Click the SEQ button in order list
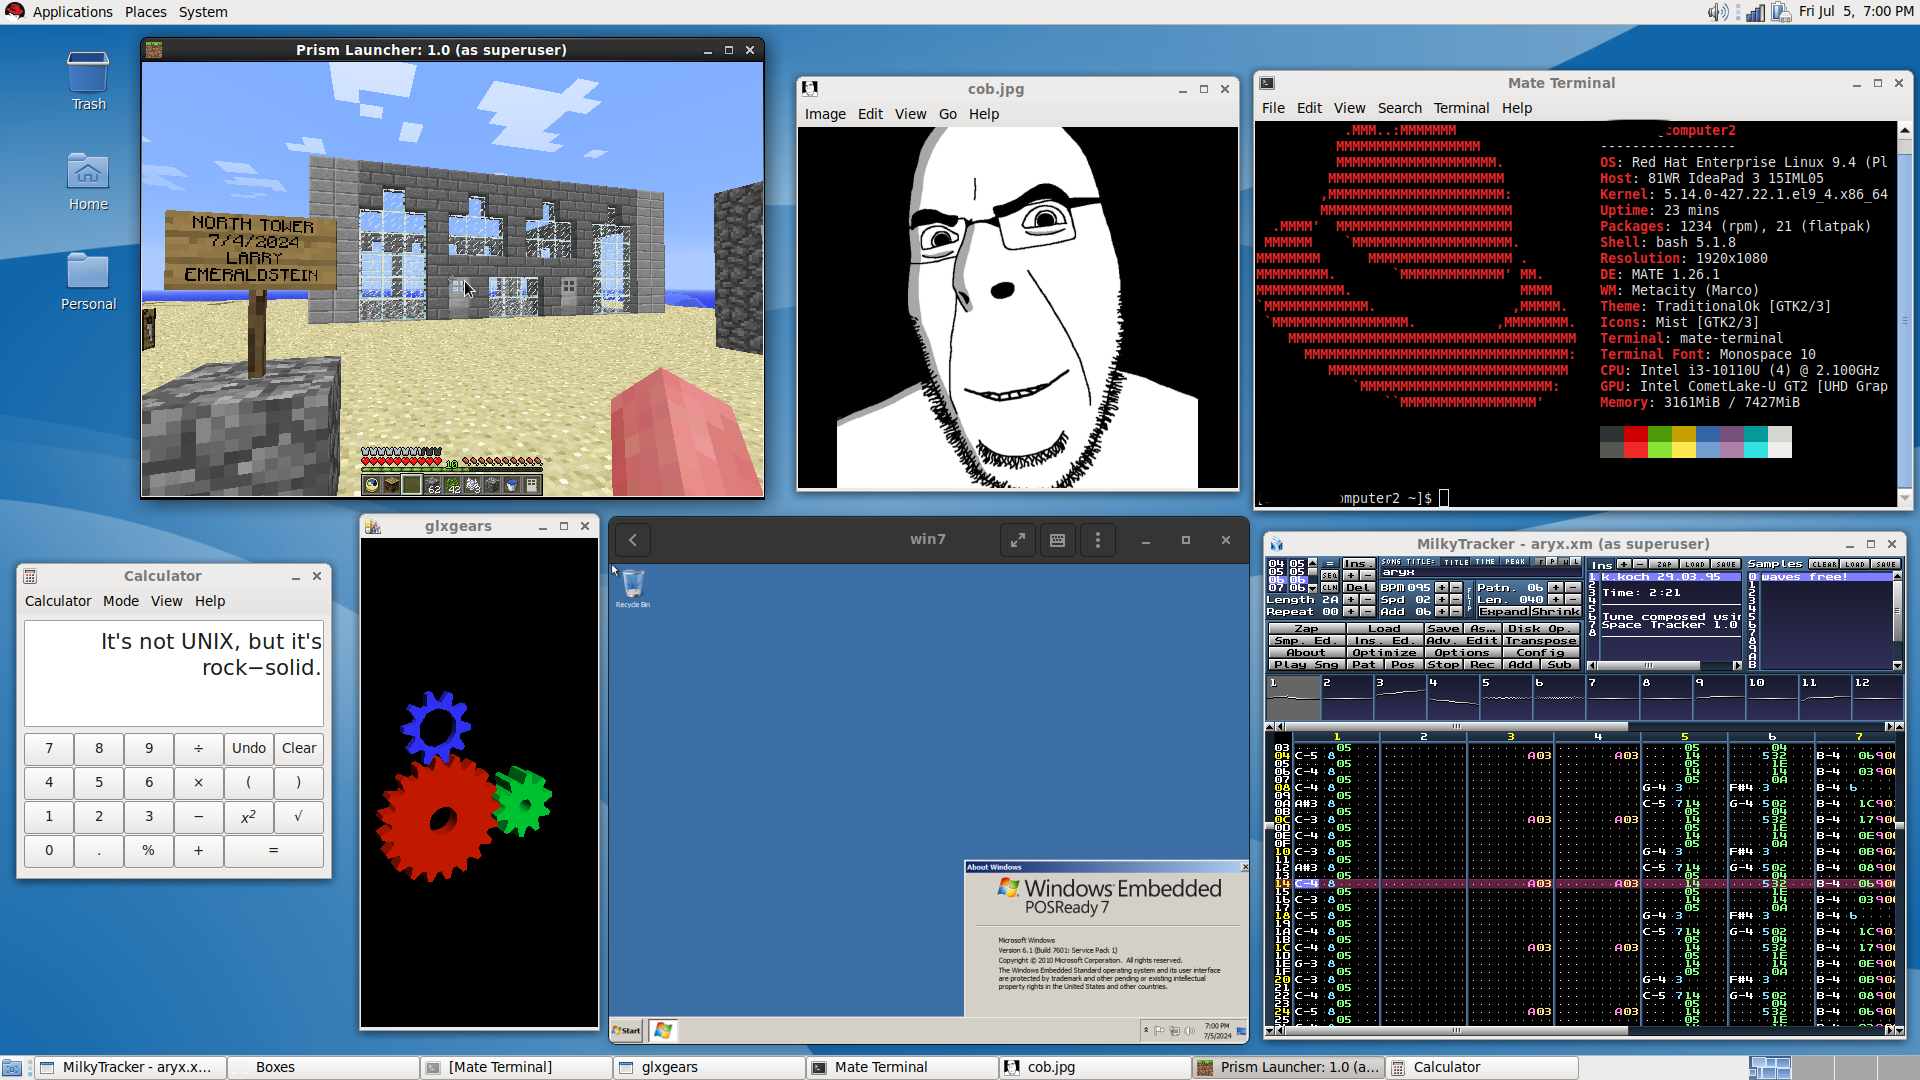The height and width of the screenshot is (1080, 1920). click(1329, 575)
